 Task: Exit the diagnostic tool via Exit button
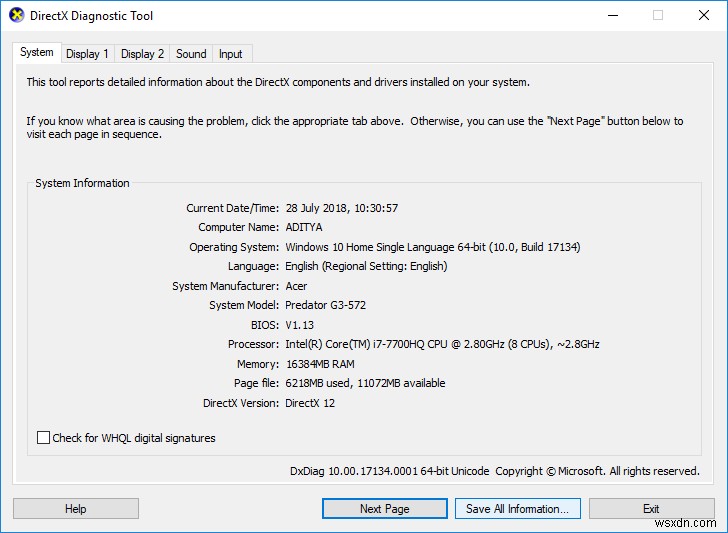[x=651, y=509]
